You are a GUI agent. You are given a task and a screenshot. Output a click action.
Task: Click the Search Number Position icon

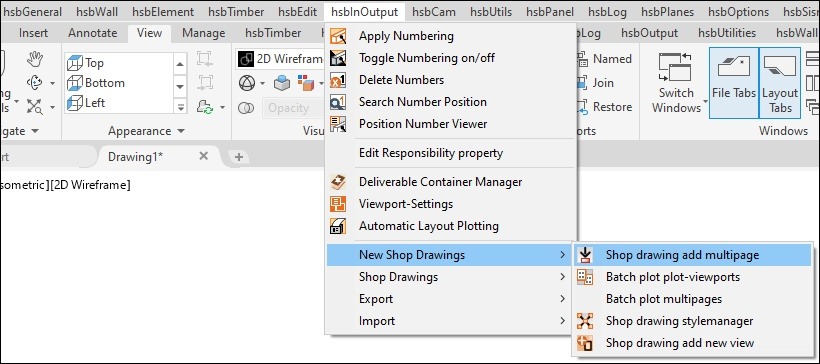tap(338, 102)
